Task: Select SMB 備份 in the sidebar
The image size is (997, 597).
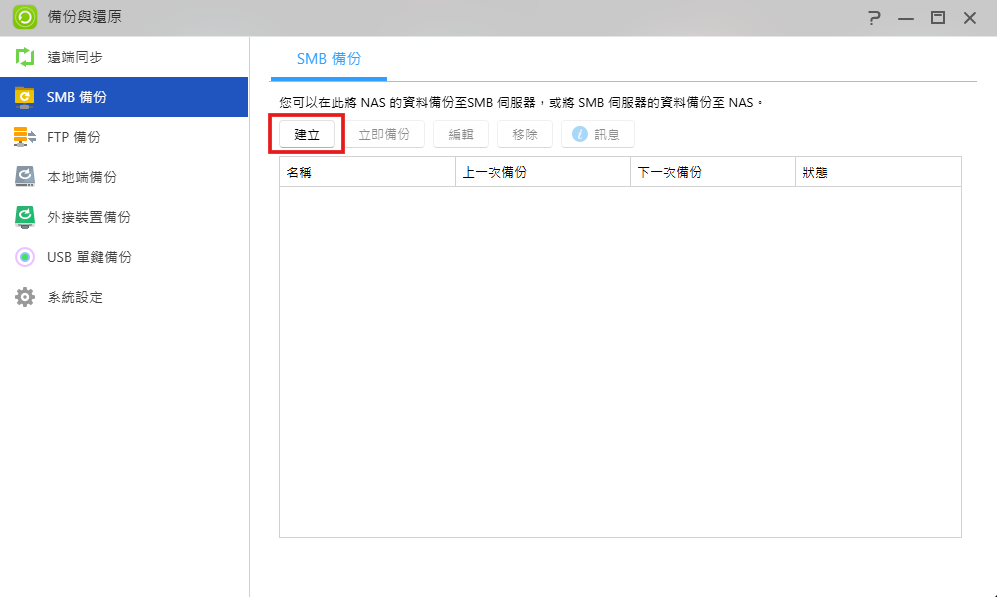Action: 124,97
